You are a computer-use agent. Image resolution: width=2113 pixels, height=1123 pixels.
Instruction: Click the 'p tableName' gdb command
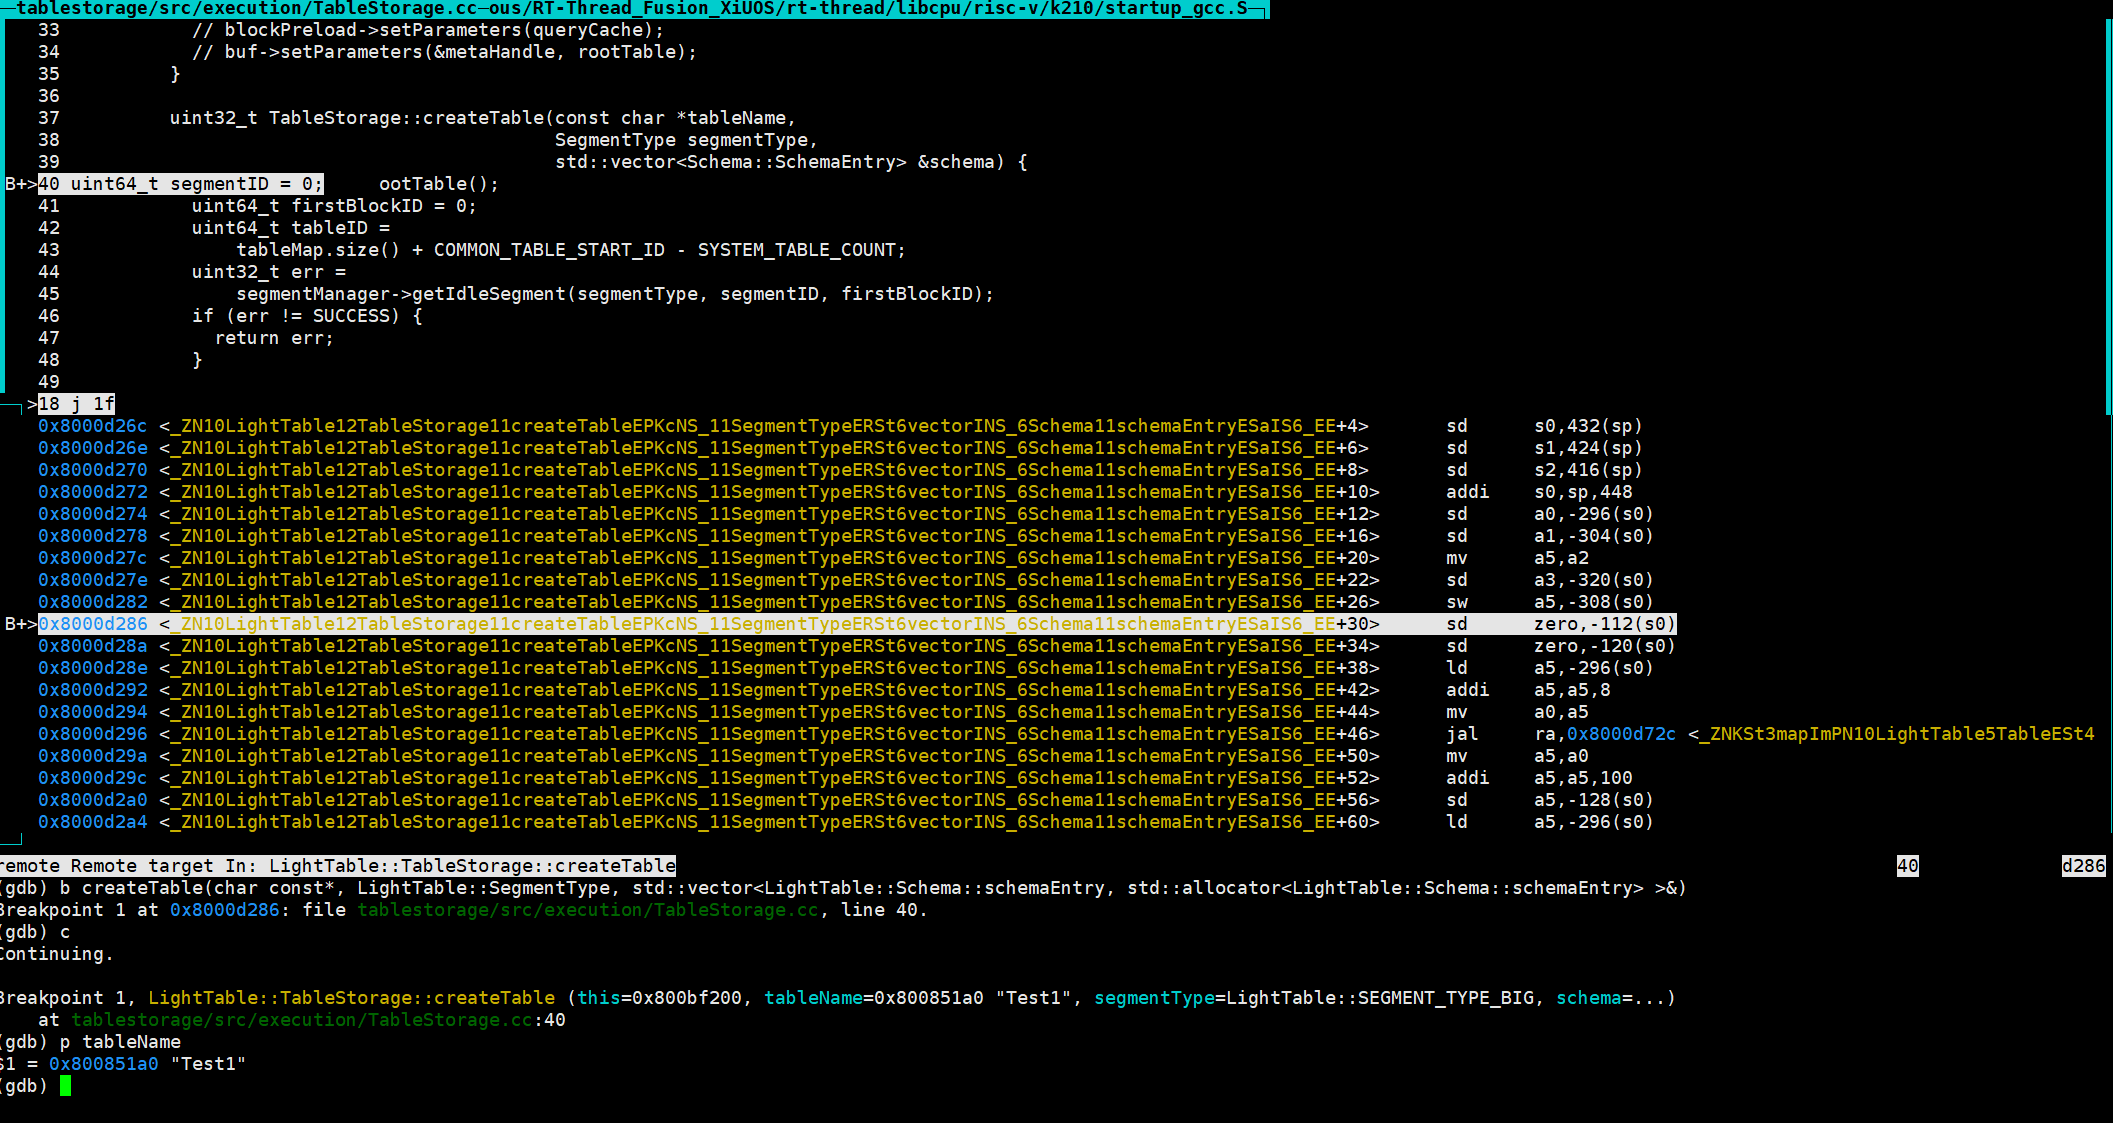pos(120,1042)
